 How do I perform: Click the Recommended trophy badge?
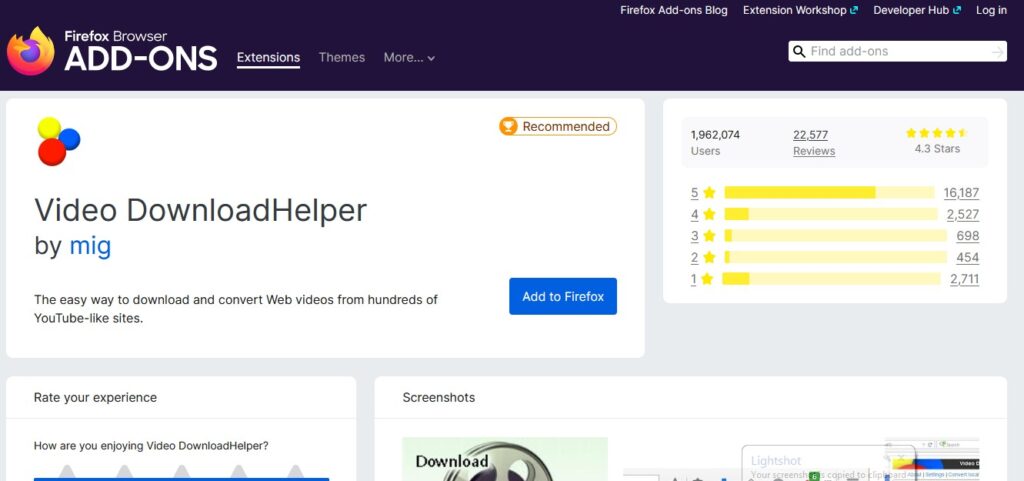[x=558, y=127]
